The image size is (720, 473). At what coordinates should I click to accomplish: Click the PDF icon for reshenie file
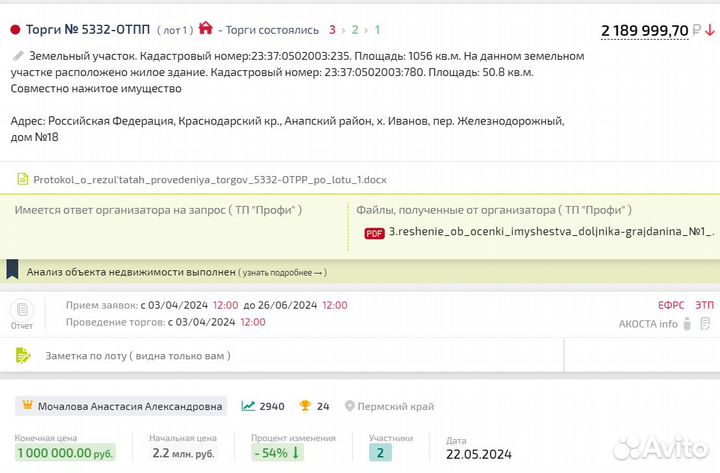[x=375, y=233]
